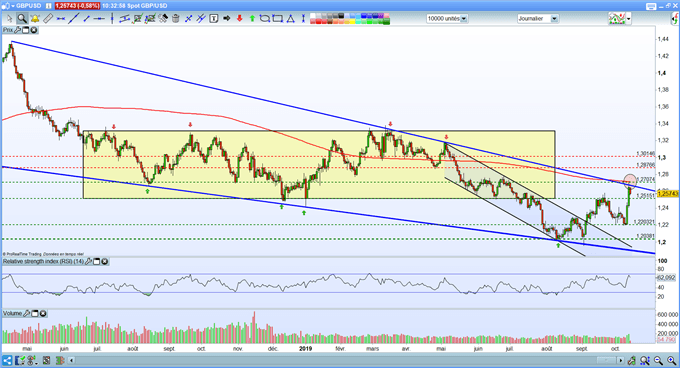Screen dimensions: 680x368
Task: Select the rectangle drawing tool
Action: [278, 18]
